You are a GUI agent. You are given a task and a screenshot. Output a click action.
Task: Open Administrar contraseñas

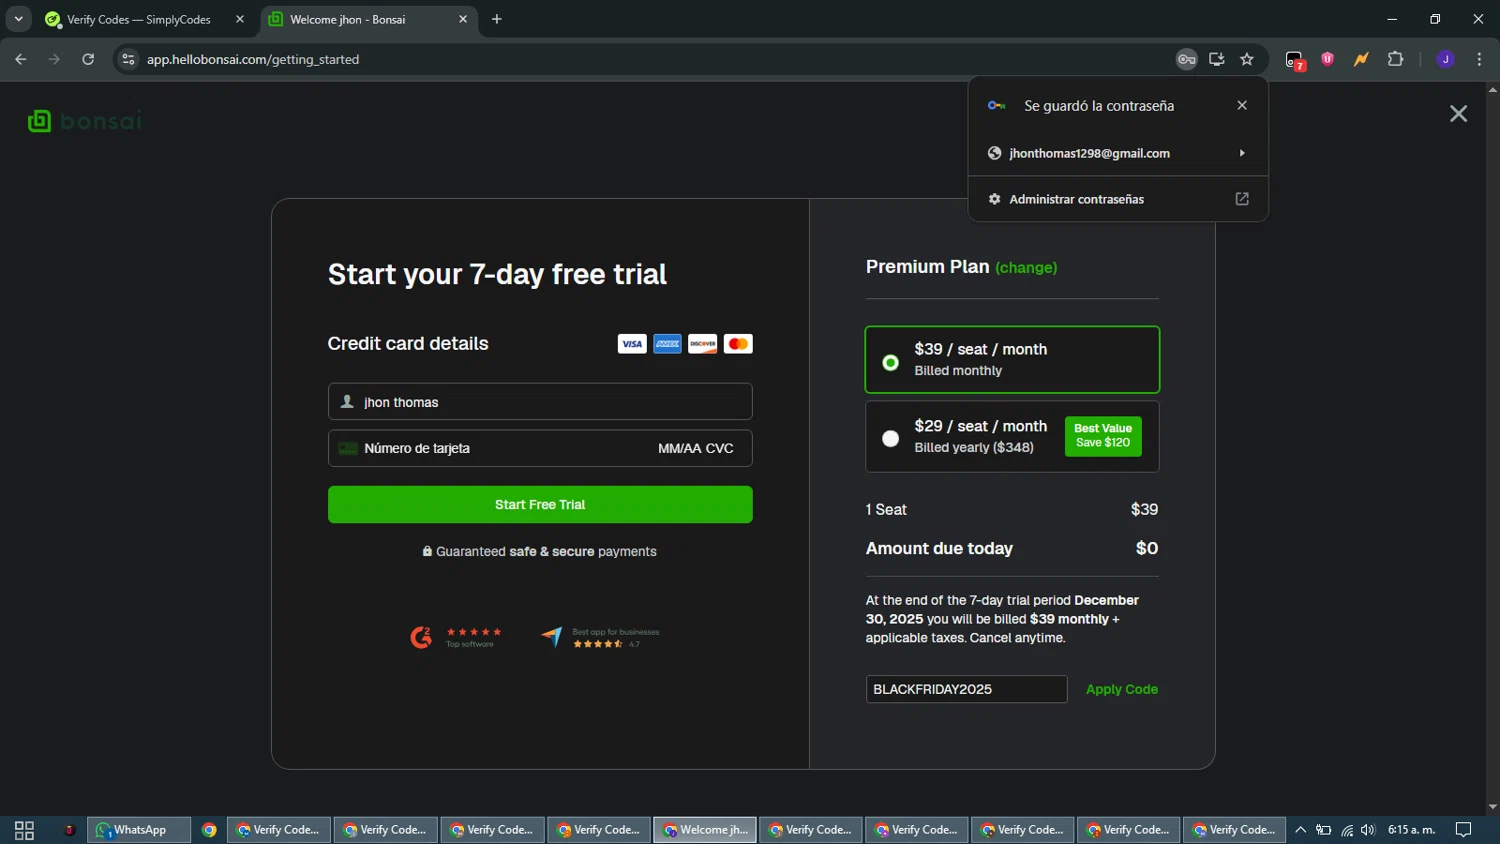pos(1118,199)
